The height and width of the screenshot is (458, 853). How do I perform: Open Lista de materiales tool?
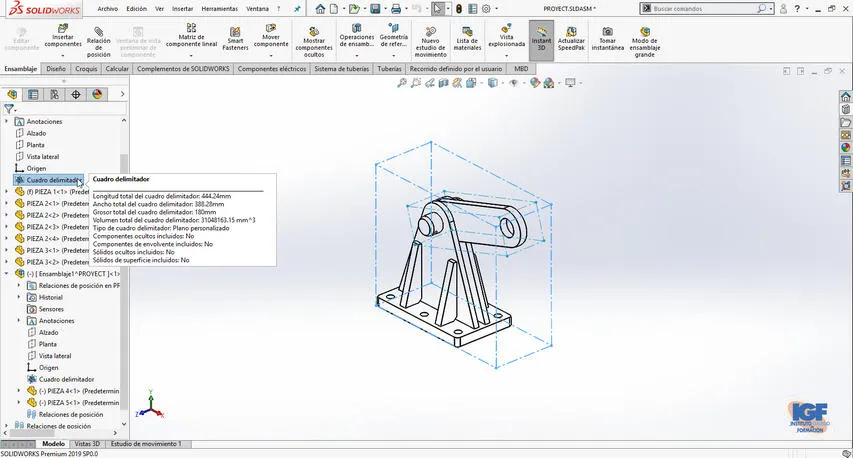pos(467,39)
